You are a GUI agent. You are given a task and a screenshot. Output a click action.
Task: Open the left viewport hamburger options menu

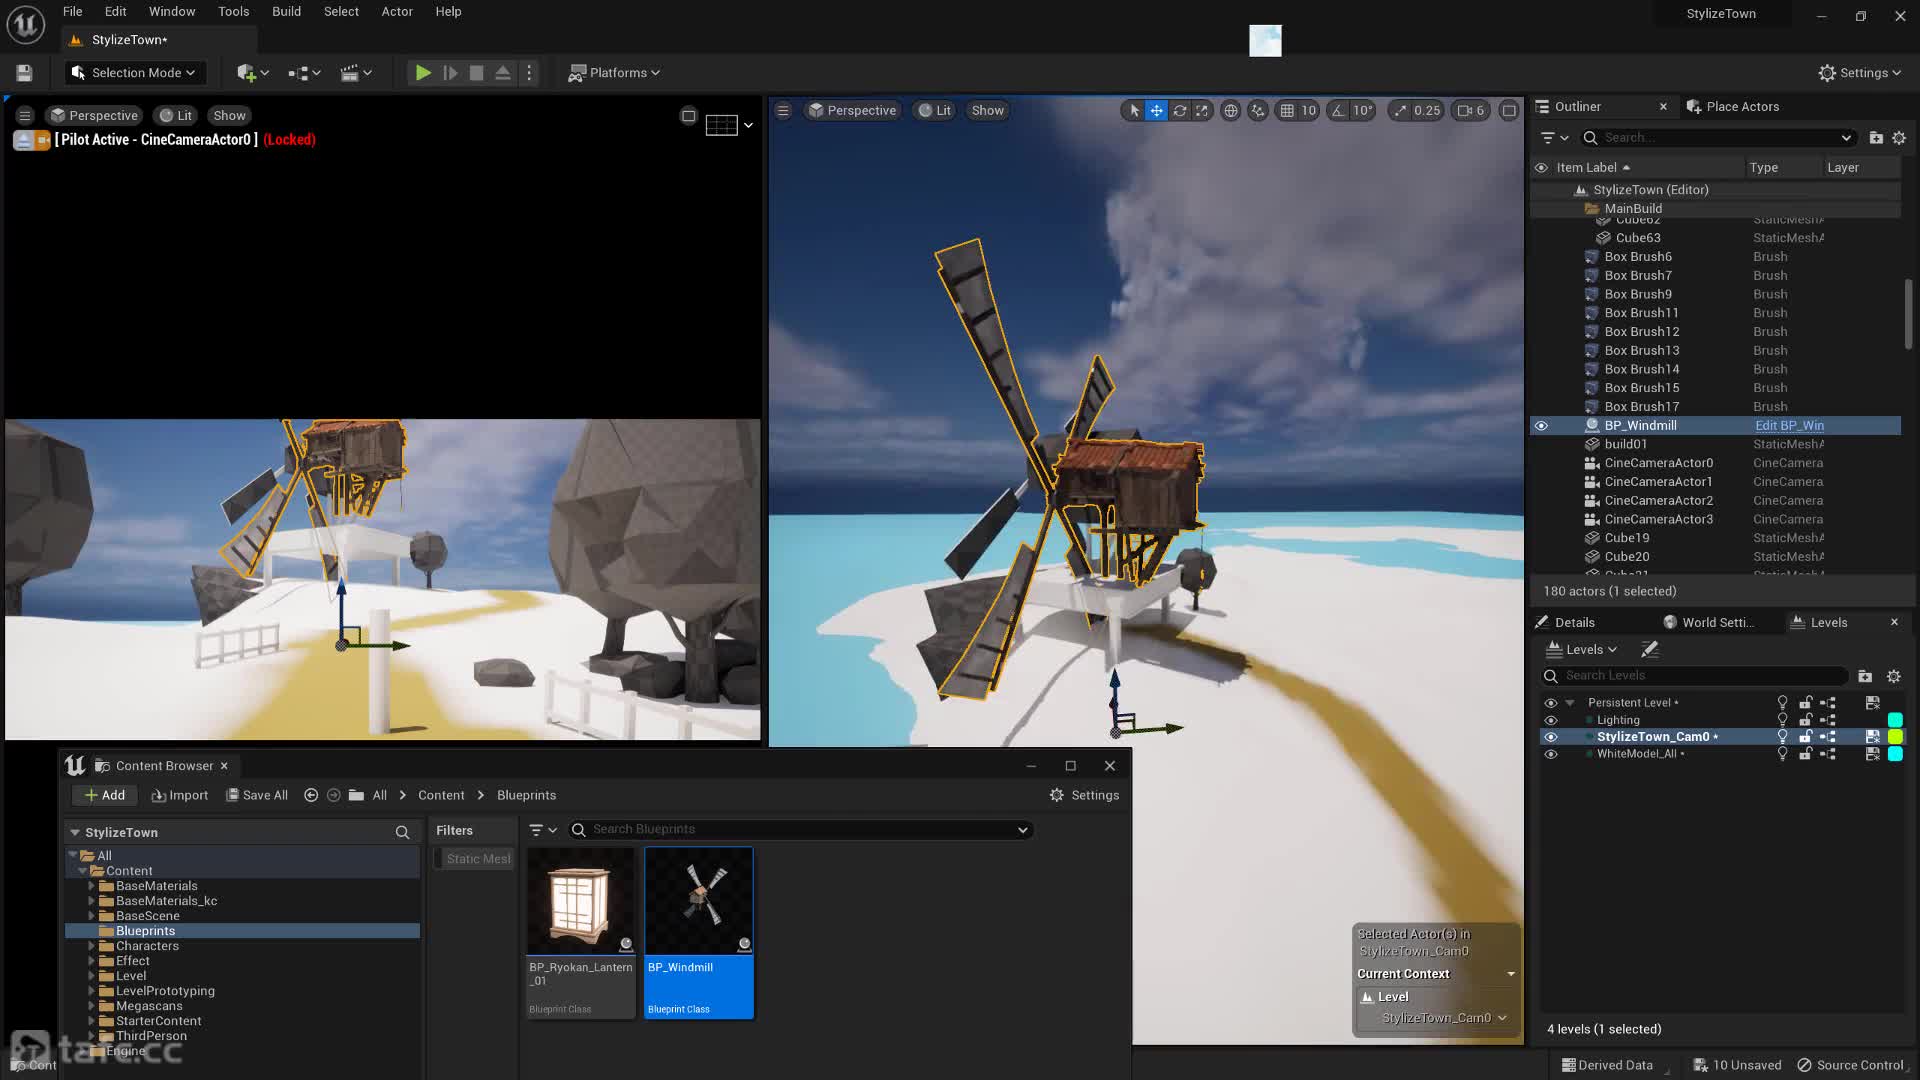tap(25, 116)
